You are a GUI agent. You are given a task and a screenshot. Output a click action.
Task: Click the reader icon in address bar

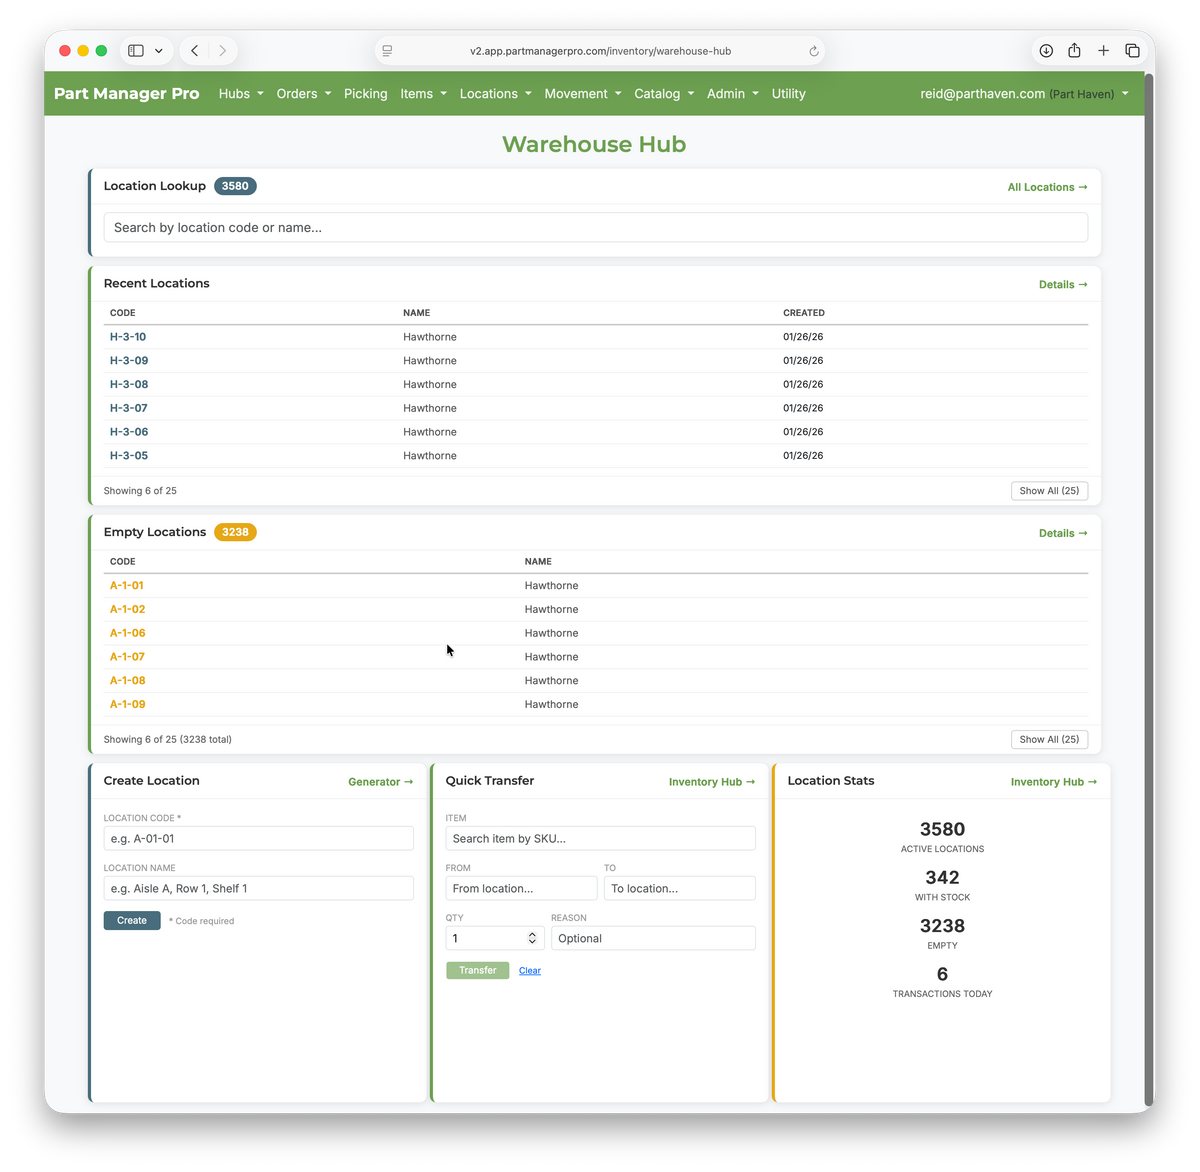[387, 51]
